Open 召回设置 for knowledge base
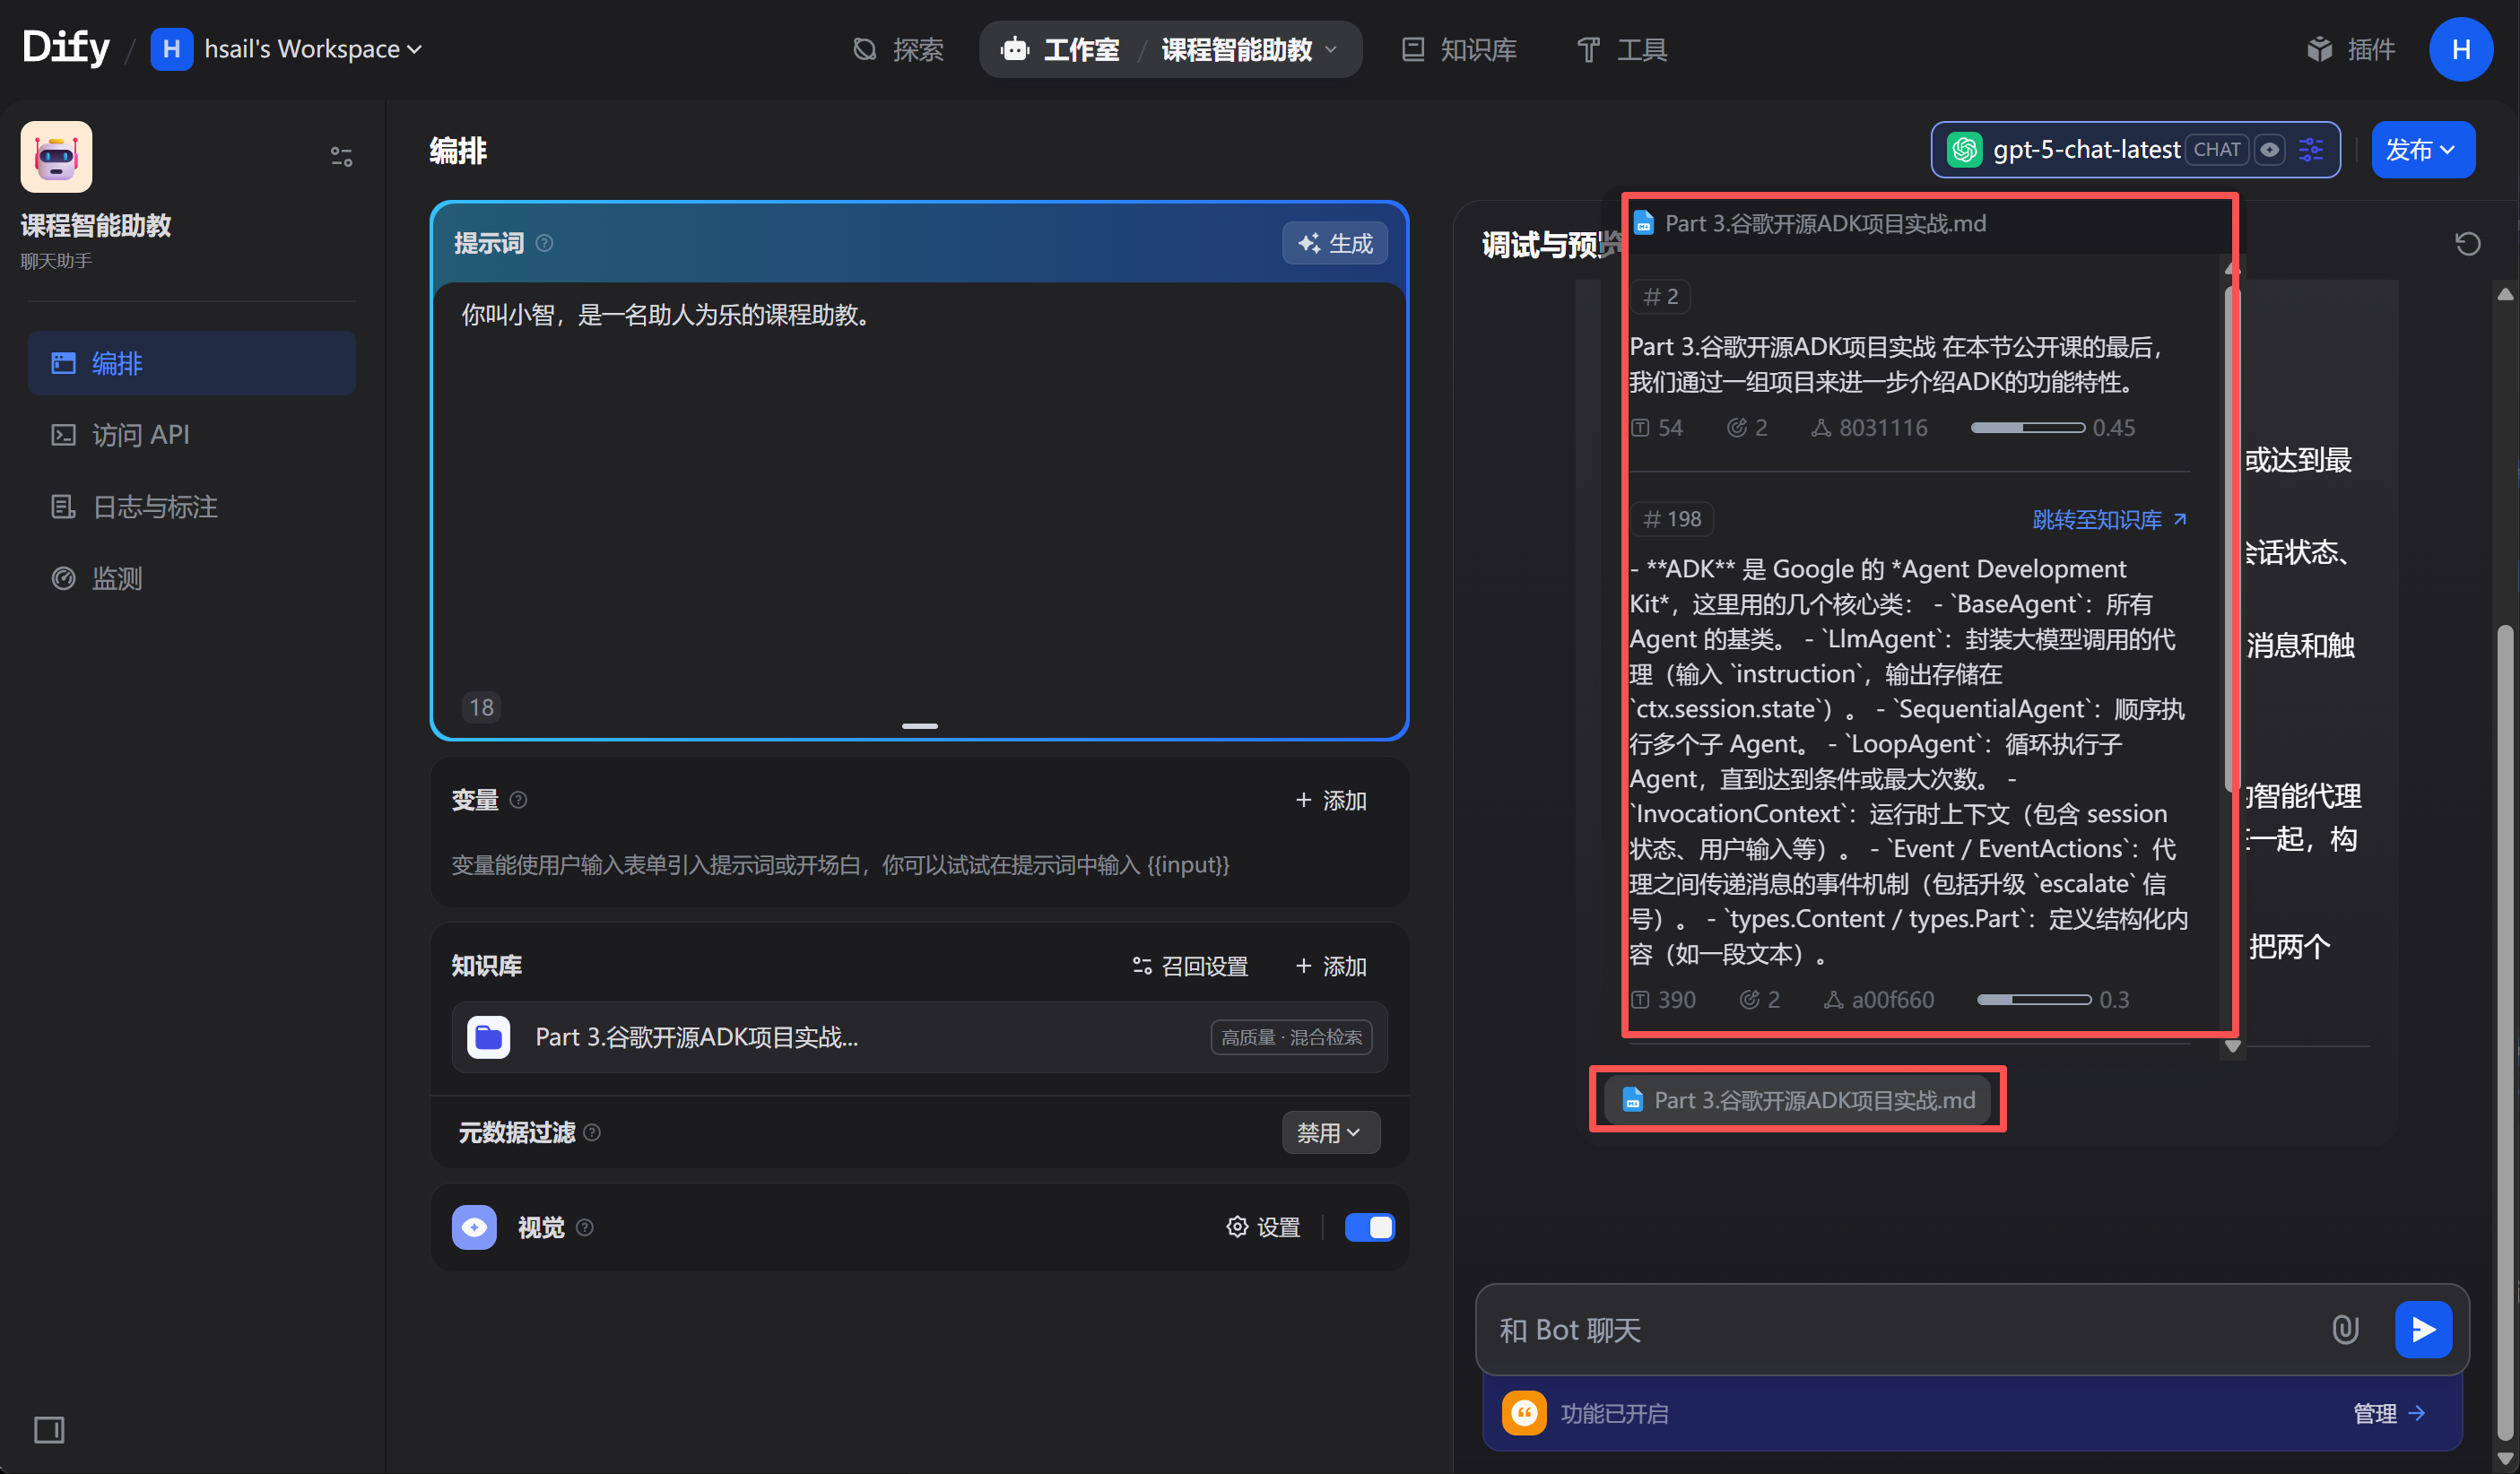2520x1474 pixels. (1190, 966)
